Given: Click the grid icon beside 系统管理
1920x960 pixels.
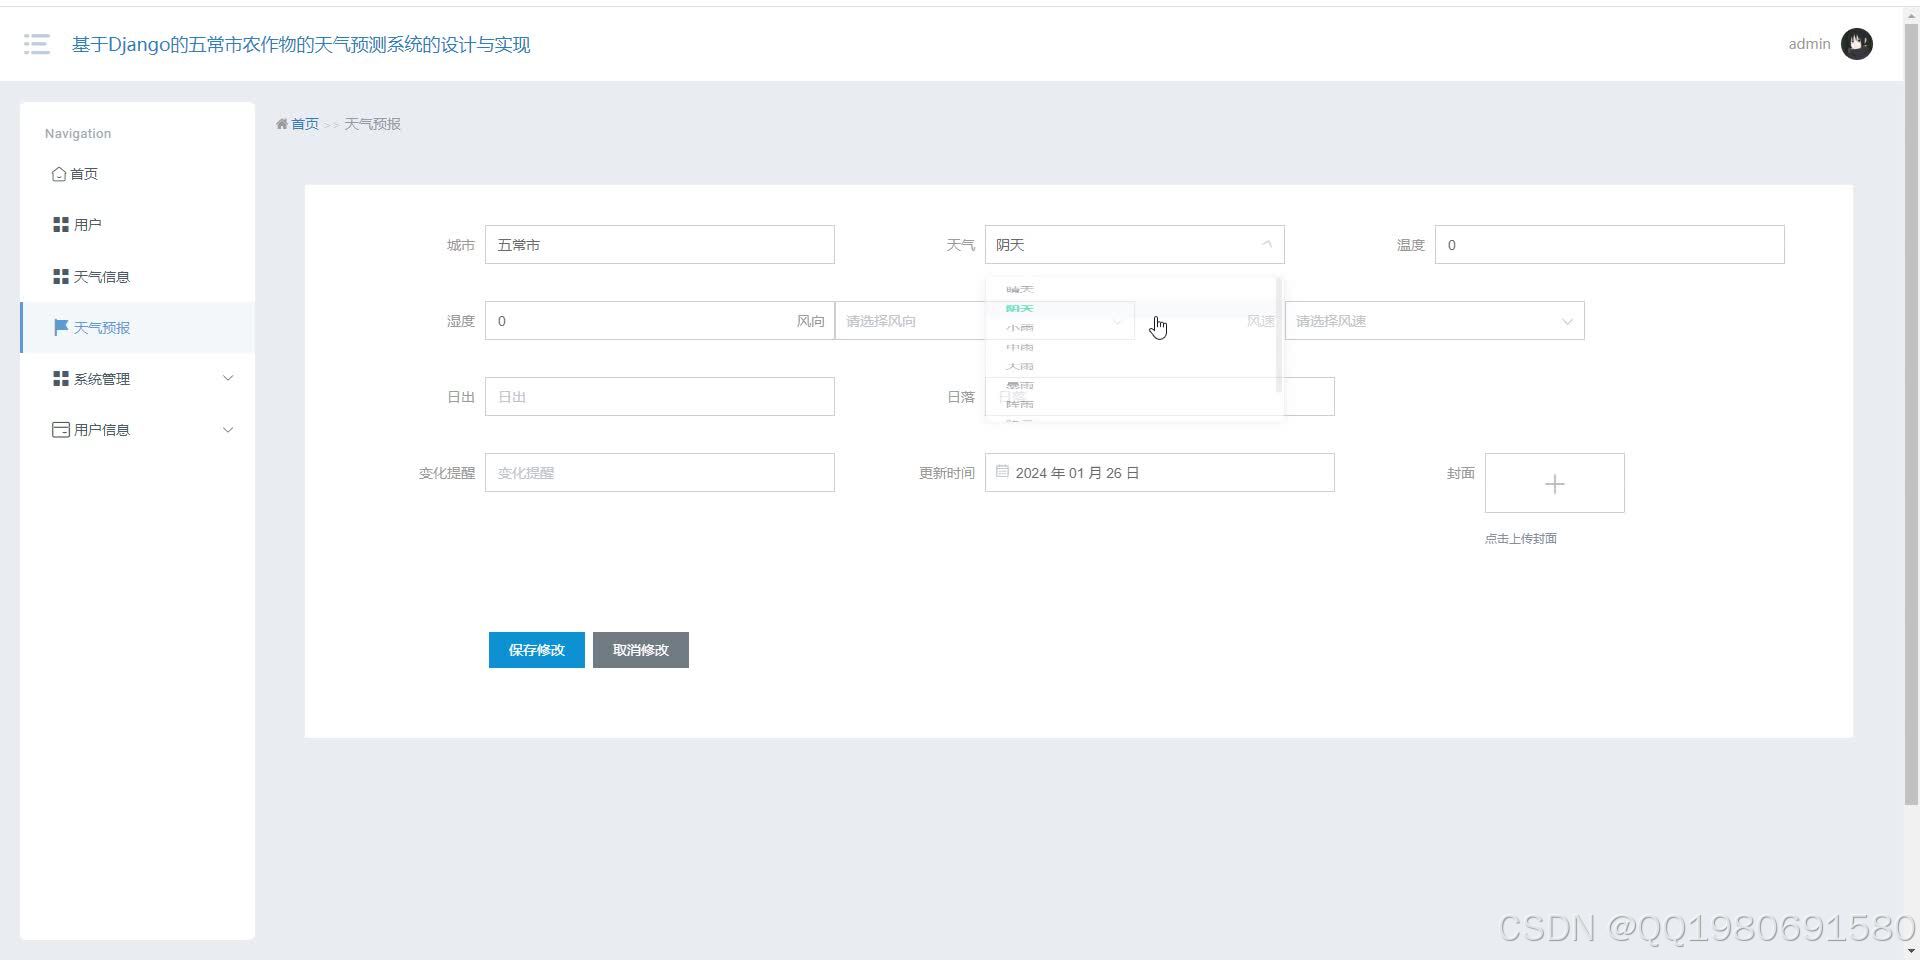Looking at the screenshot, I should [x=61, y=379].
